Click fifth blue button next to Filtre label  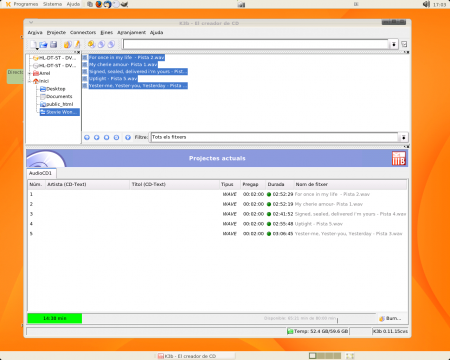128,137
